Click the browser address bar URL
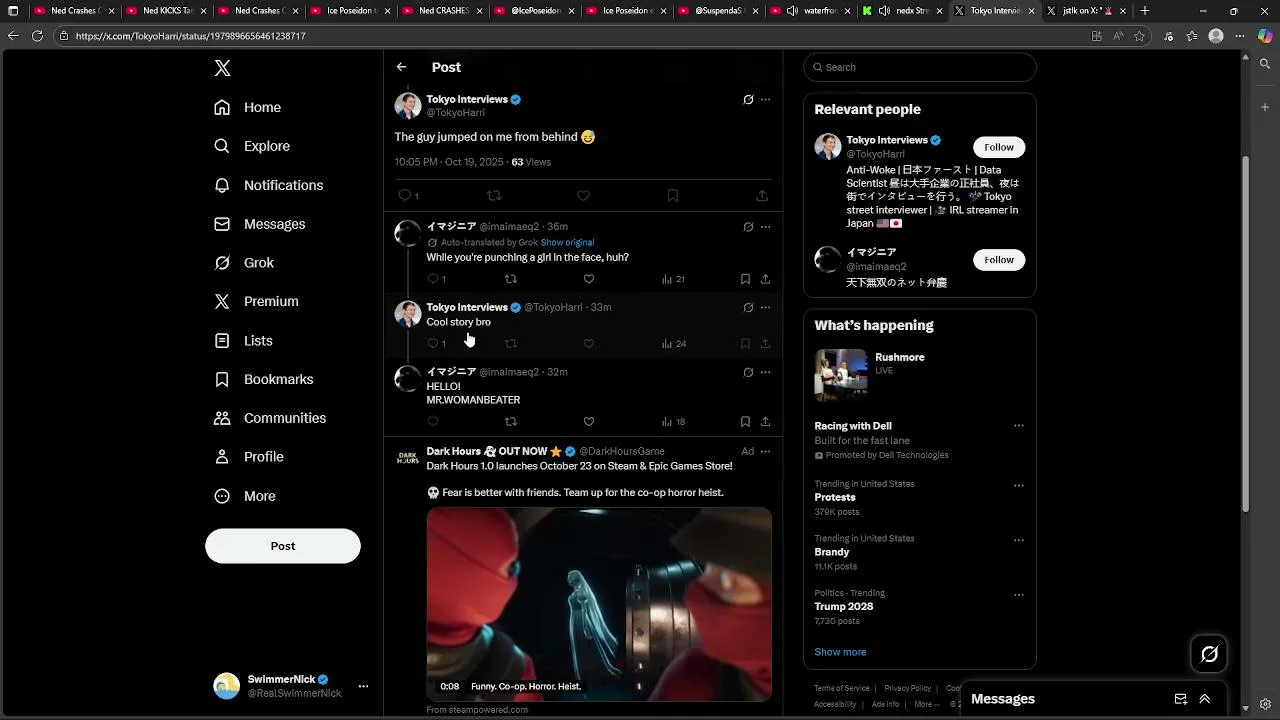Image resolution: width=1280 pixels, height=720 pixels. point(190,36)
